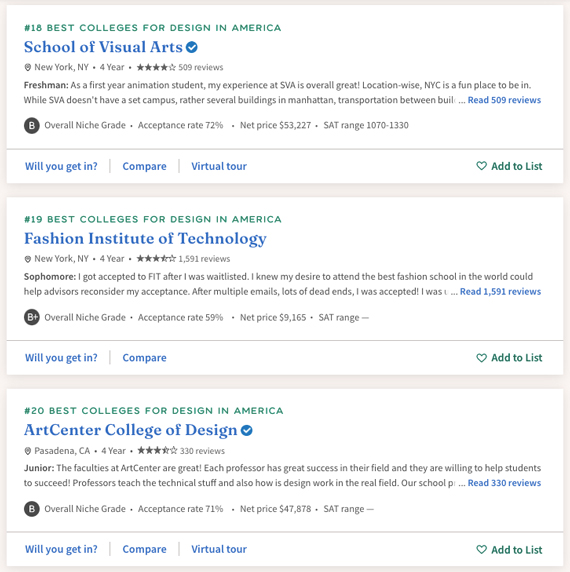Open Virtual tour for School of Visual Arts
This screenshot has height=572, width=570.
click(x=219, y=166)
